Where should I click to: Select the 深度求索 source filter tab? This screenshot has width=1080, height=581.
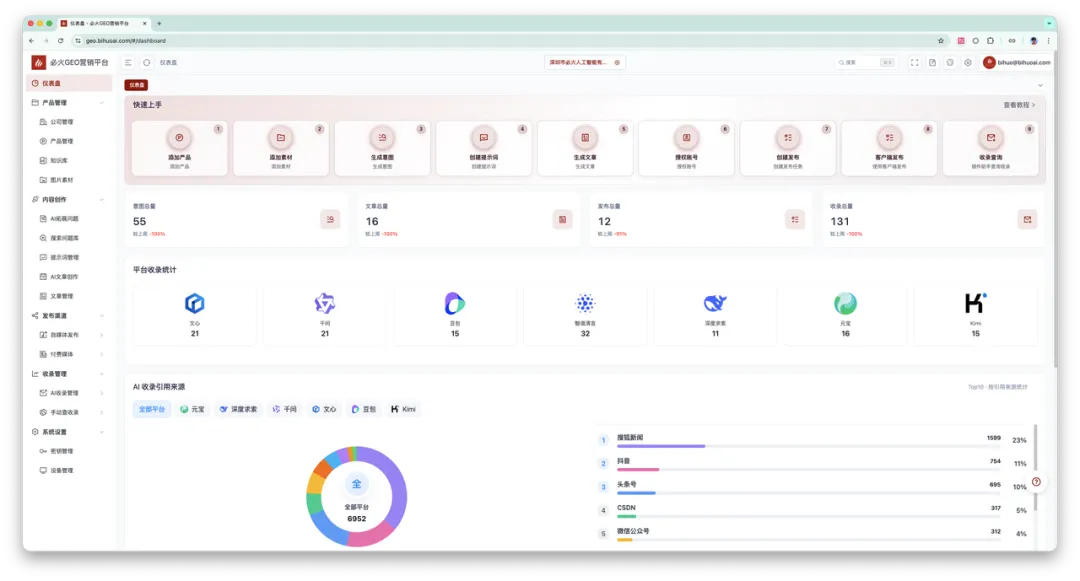tap(239, 409)
